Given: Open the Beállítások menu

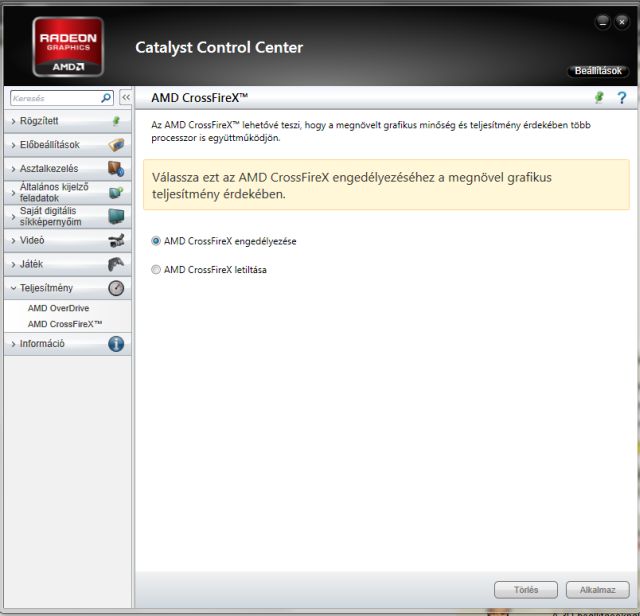Looking at the screenshot, I should pyautogui.click(x=598, y=71).
